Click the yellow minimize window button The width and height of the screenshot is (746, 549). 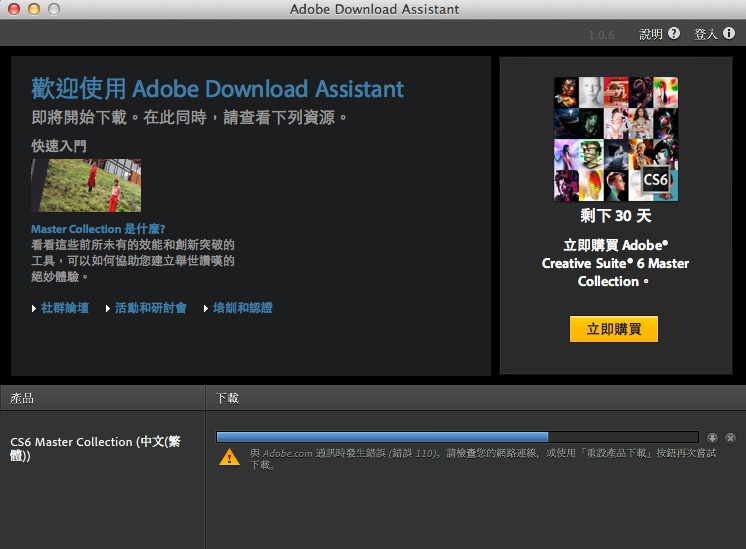coord(34,9)
